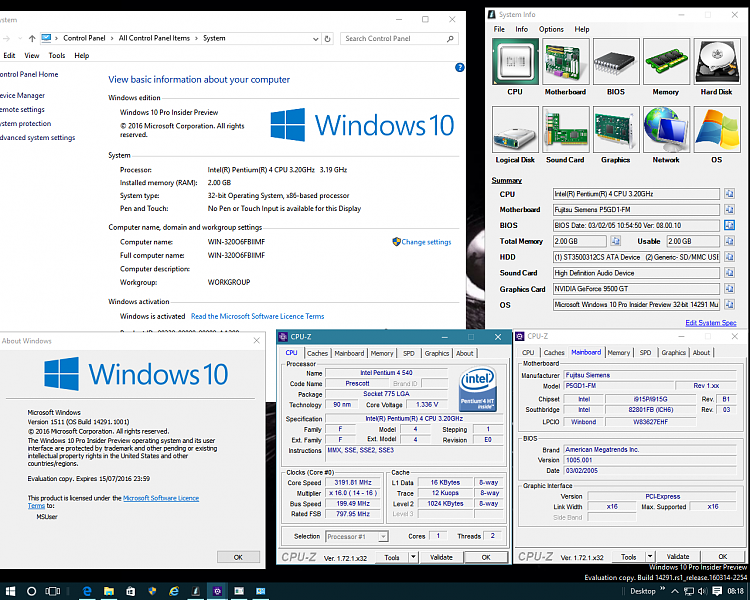Open Device Manager from left sidebar
This screenshot has width=750, height=600.
(22, 96)
